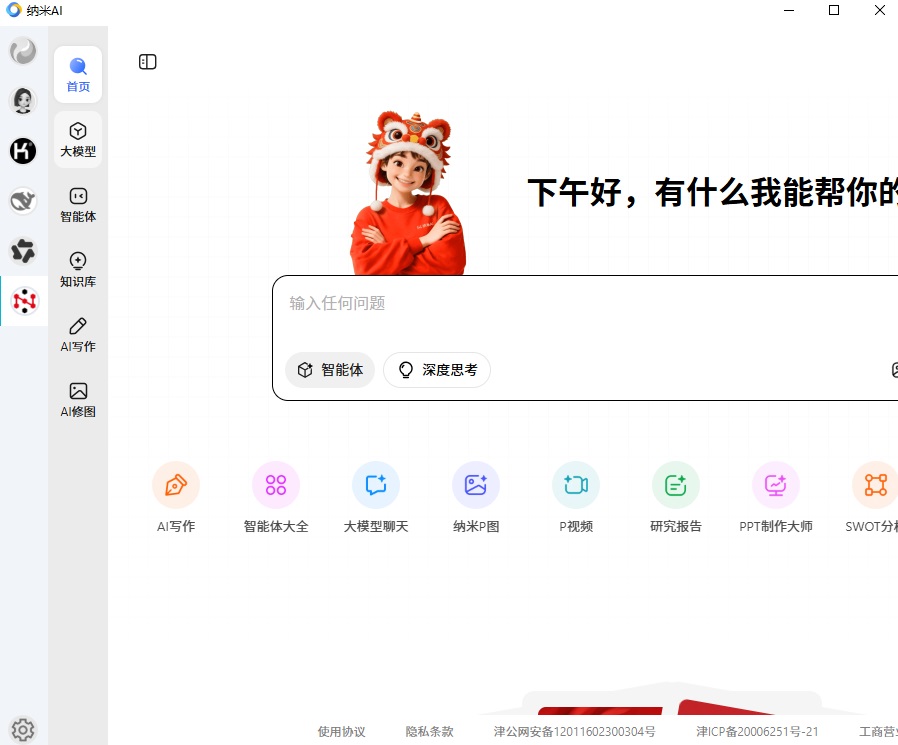Minimize the 纳米AI window
The height and width of the screenshot is (745, 898).
pyautogui.click(x=789, y=10)
